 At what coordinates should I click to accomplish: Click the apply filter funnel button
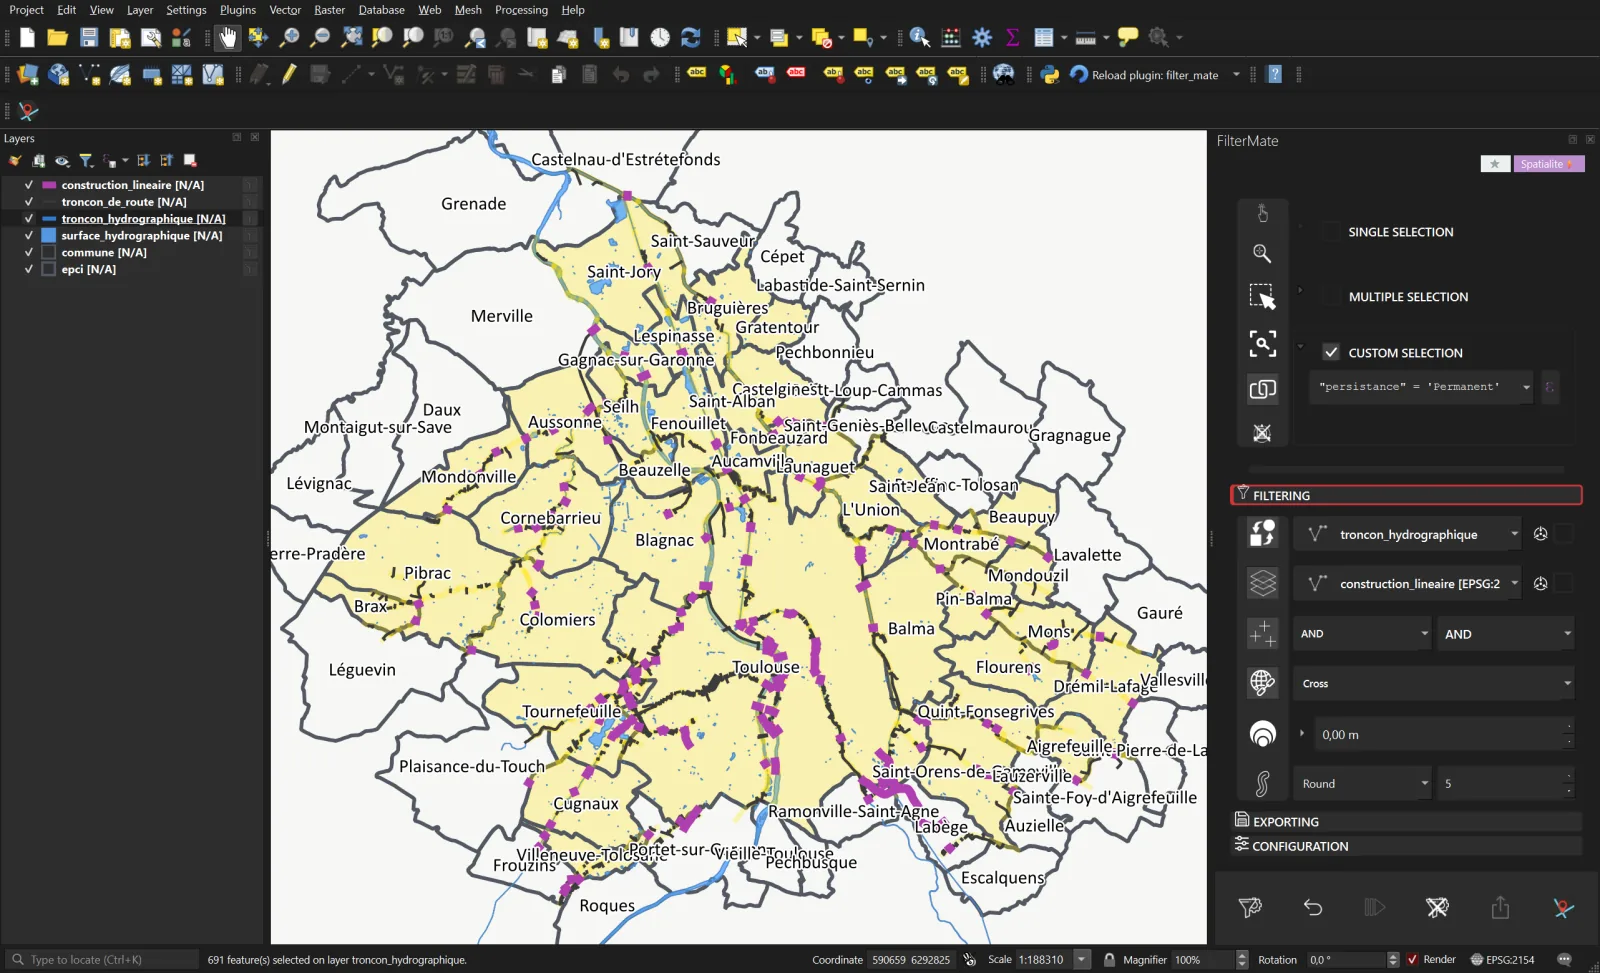point(1250,907)
